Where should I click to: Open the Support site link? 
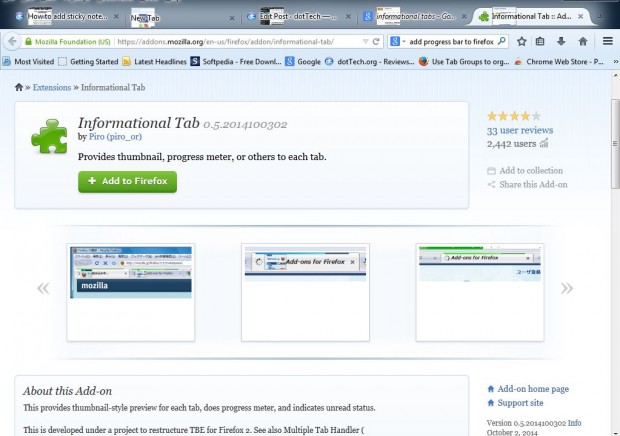(x=520, y=403)
